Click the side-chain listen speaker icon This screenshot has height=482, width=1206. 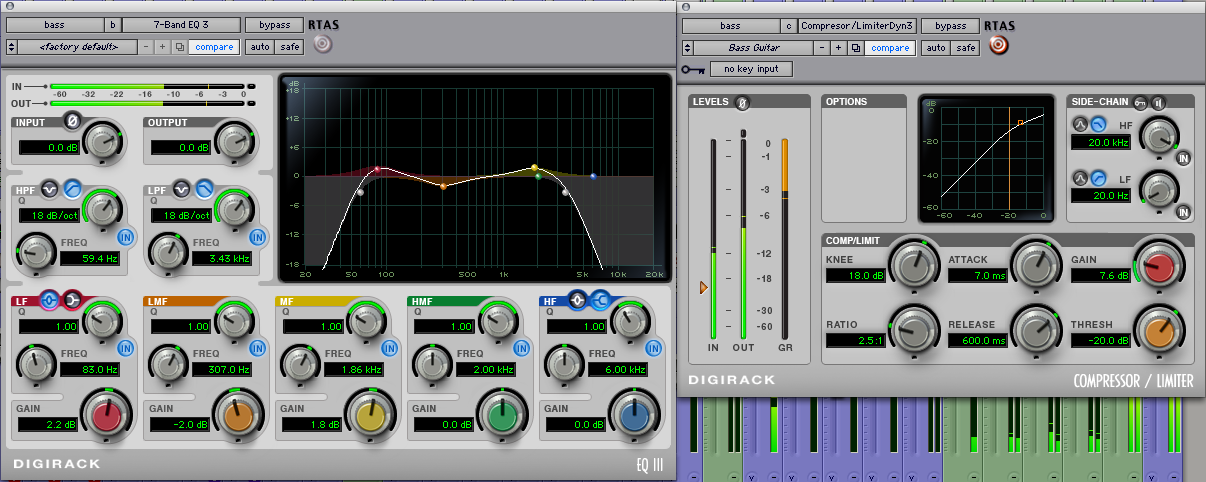tap(1158, 101)
